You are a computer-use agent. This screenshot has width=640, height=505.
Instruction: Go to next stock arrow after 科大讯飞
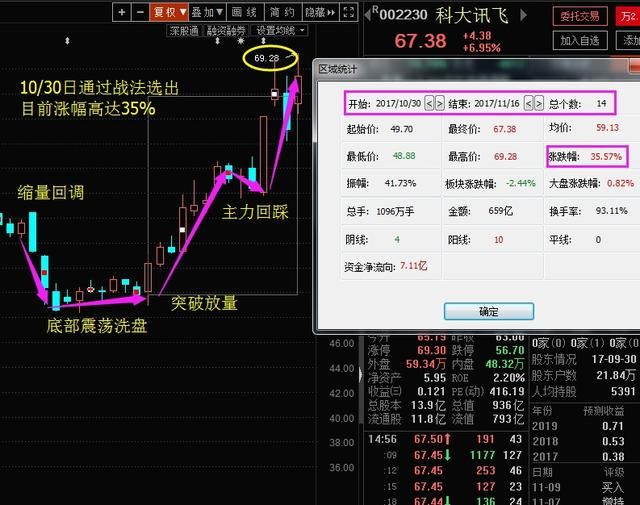tap(523, 16)
